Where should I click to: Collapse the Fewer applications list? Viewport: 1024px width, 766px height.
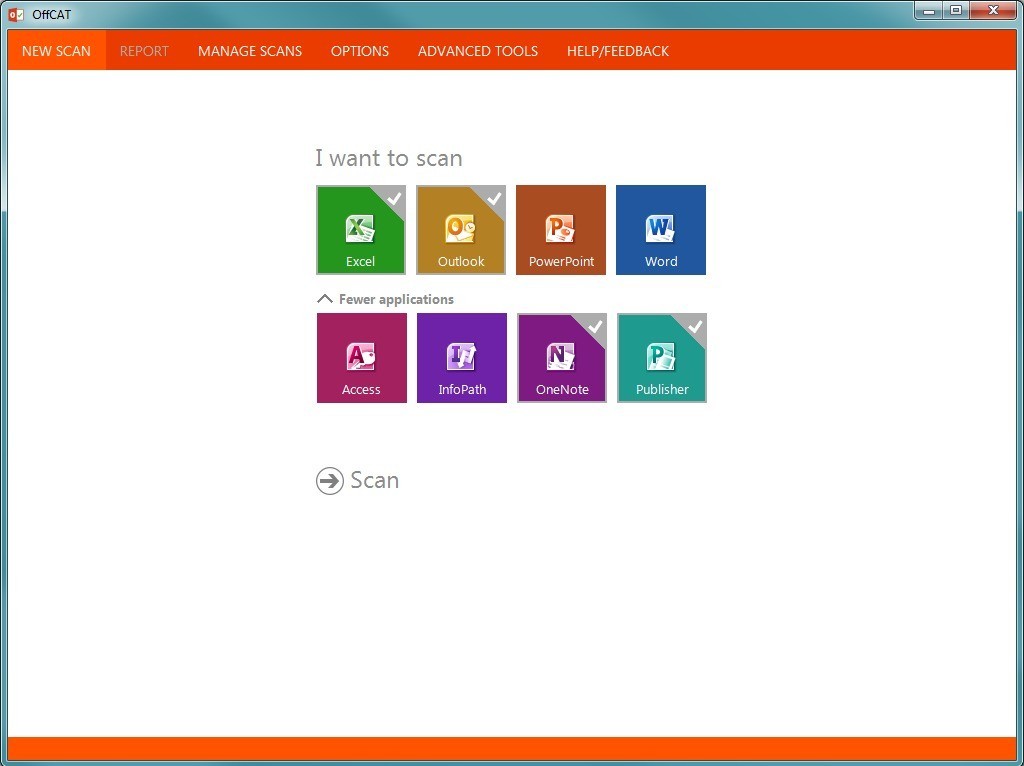[x=385, y=299]
